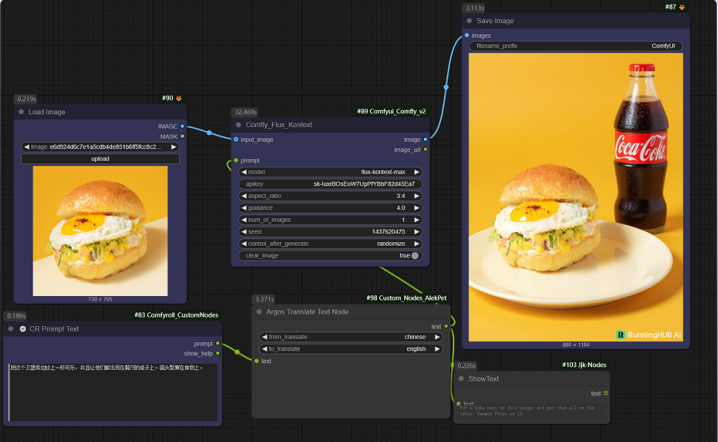Click the Comfly_Flux_Kontext node collapse dot
718x442 pixels.
click(x=237, y=125)
